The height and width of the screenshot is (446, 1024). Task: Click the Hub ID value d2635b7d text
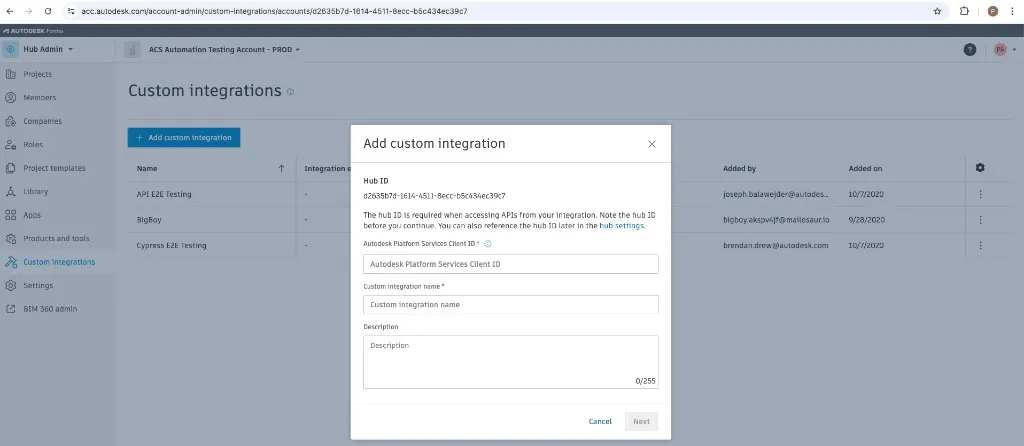click(434, 195)
